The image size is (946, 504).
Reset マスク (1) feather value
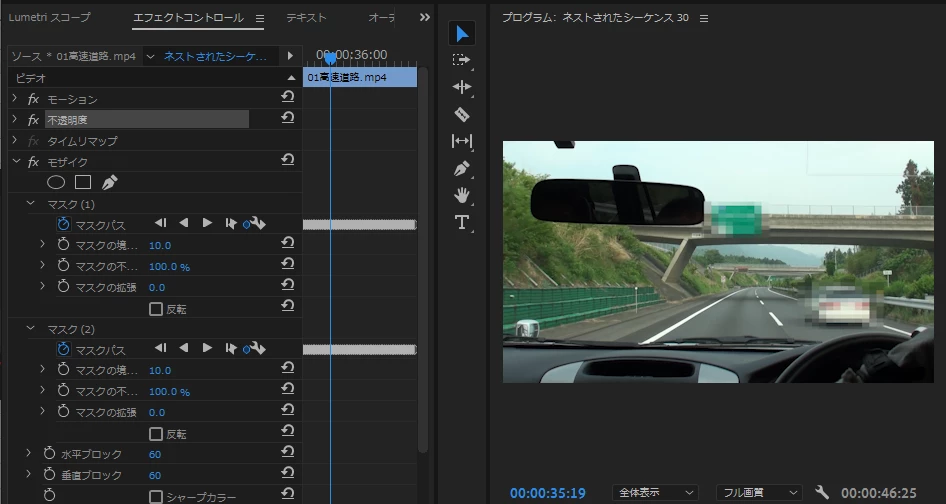pyautogui.click(x=288, y=243)
